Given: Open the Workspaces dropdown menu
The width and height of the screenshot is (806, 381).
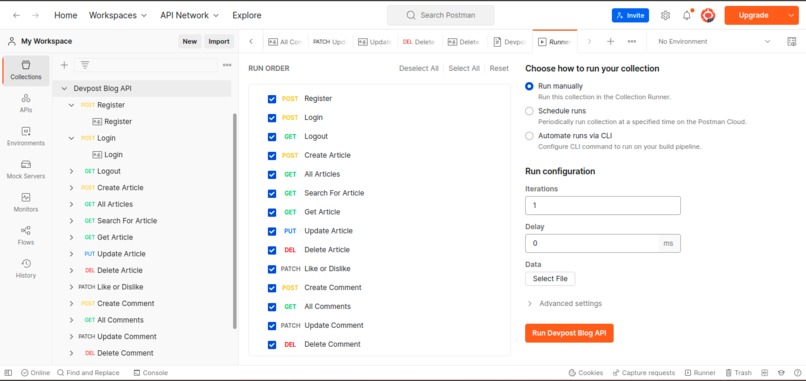Looking at the screenshot, I should tap(118, 15).
